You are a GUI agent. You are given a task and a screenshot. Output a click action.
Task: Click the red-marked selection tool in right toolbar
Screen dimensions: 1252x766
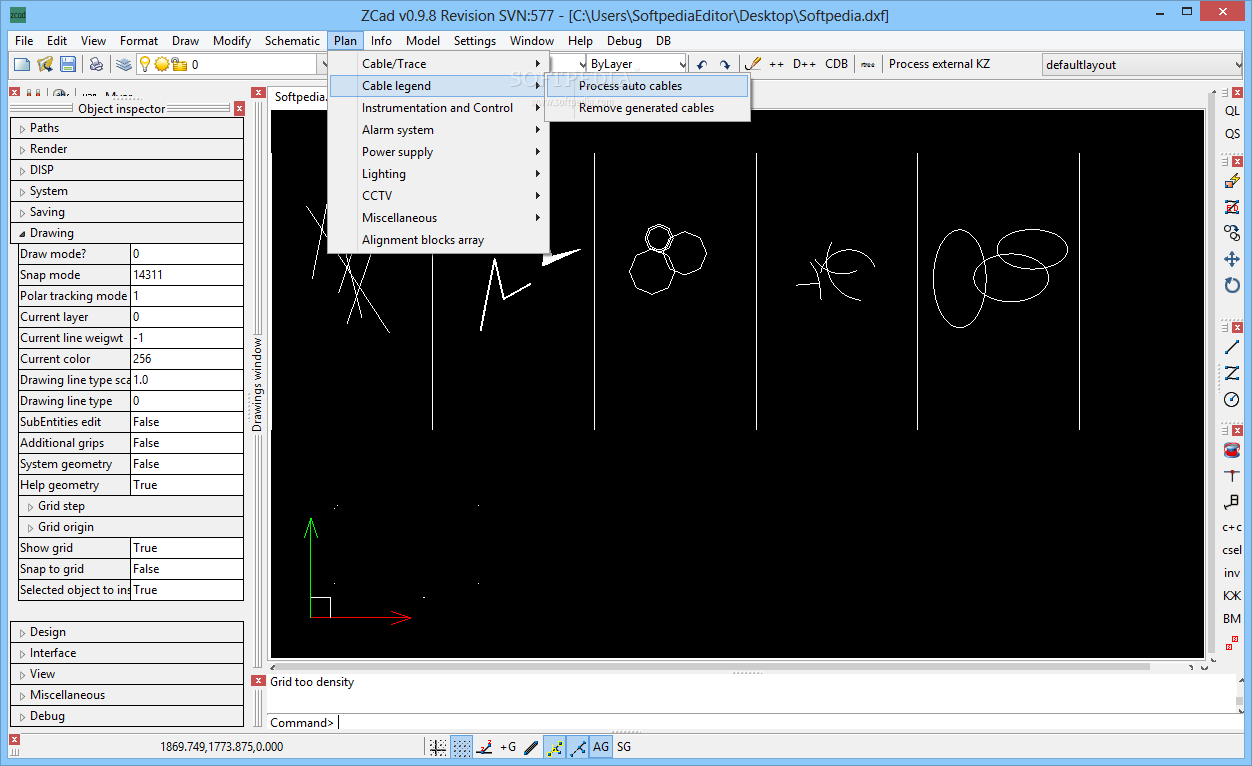[1232, 207]
